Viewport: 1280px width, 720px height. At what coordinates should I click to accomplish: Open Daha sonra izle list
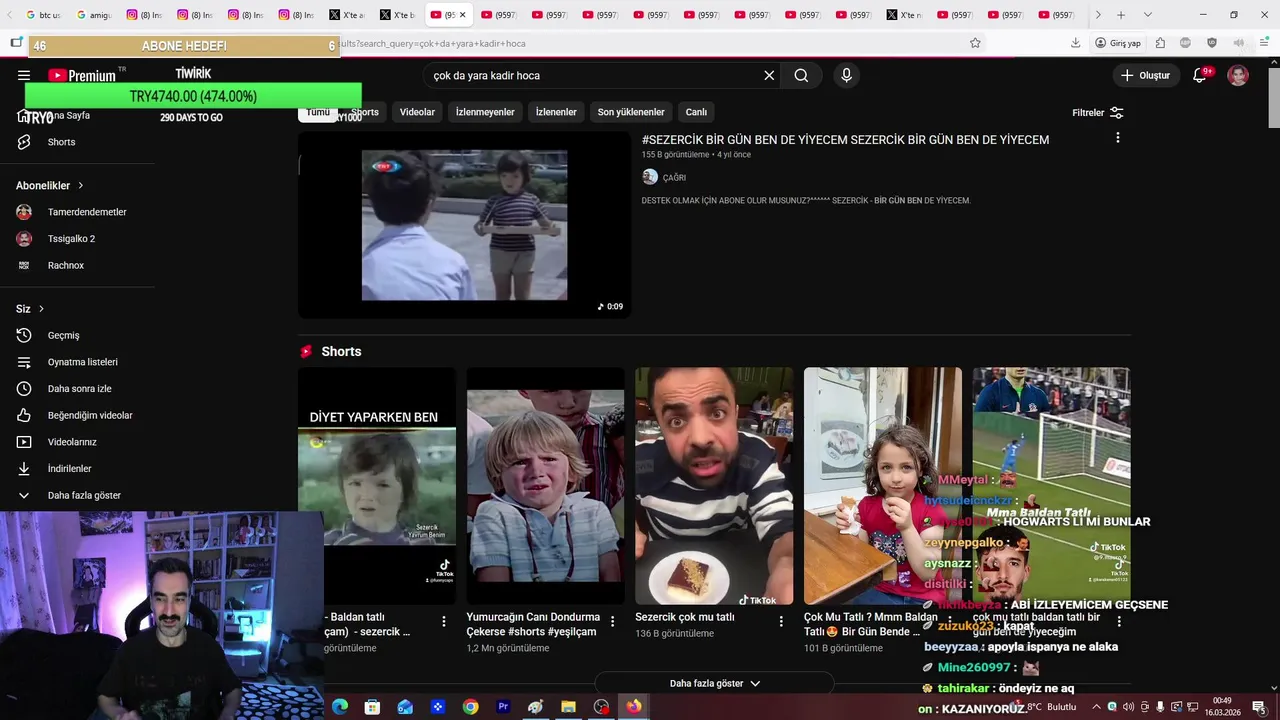[78, 389]
